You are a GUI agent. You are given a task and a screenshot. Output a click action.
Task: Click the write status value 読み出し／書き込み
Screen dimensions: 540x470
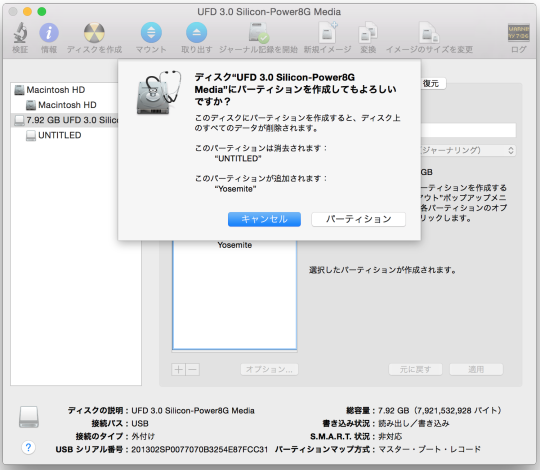tap(414, 424)
